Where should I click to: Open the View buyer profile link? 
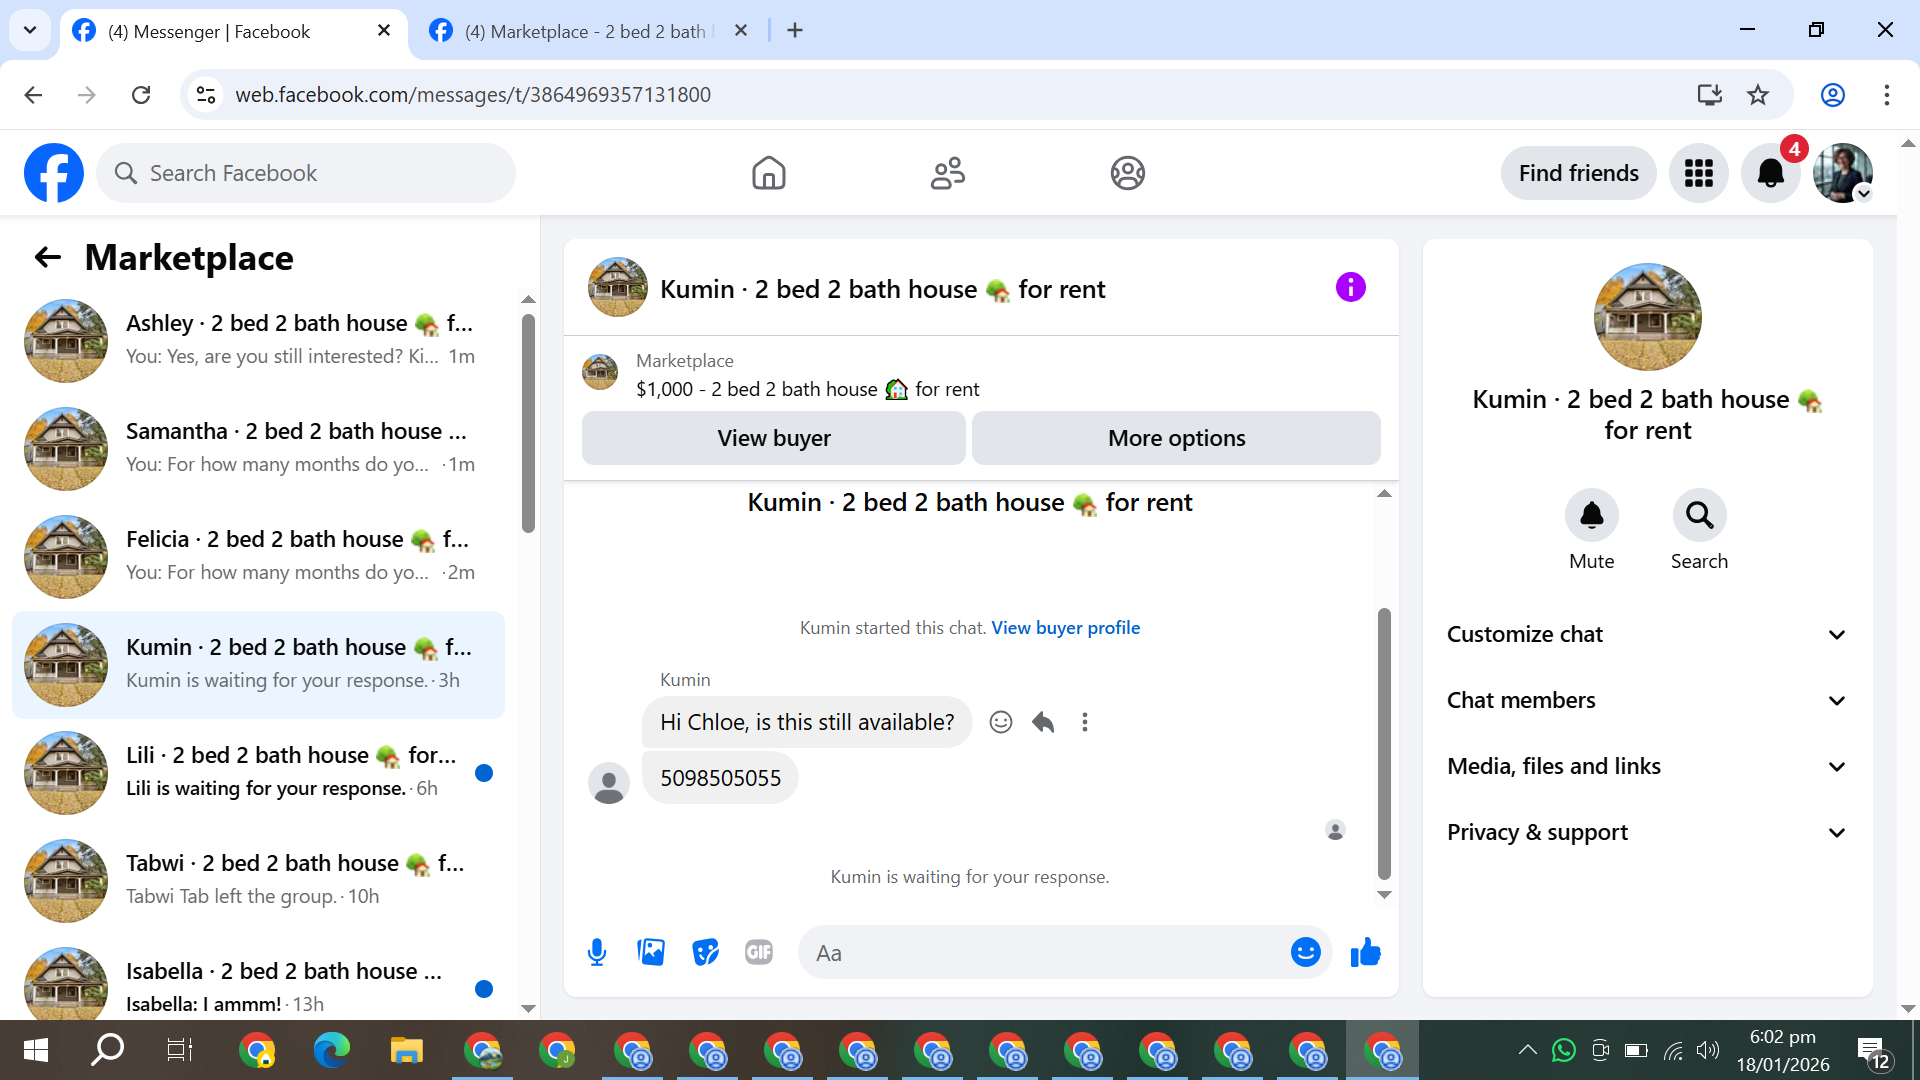tap(1065, 628)
